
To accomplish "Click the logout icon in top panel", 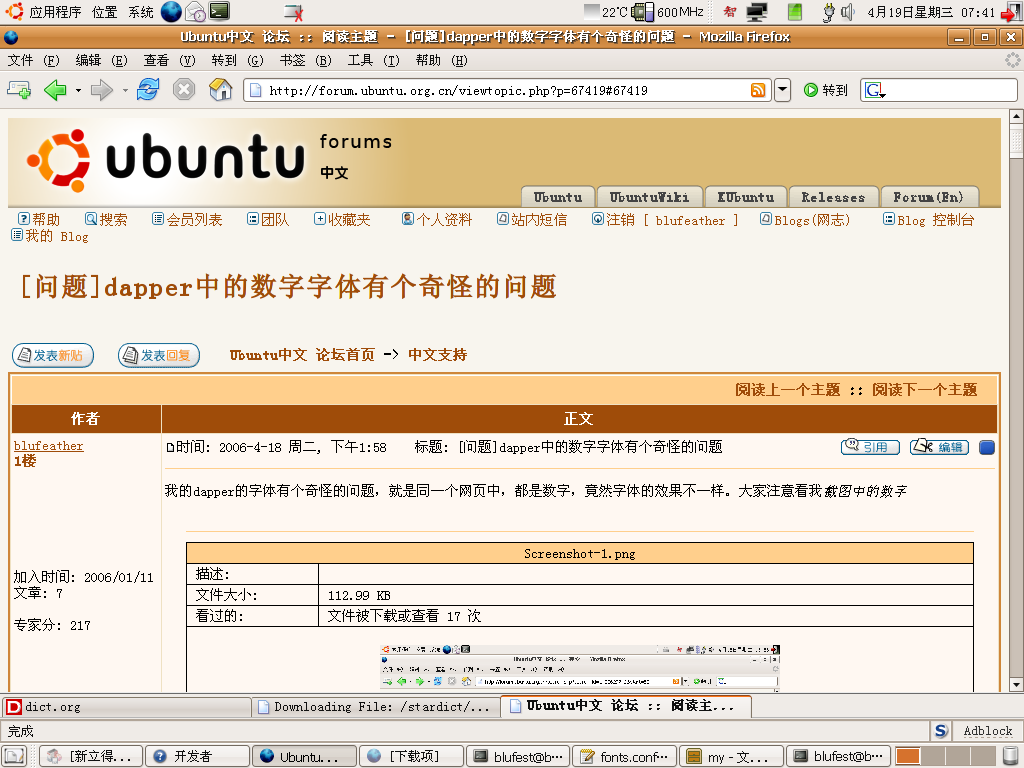I will [1011, 12].
